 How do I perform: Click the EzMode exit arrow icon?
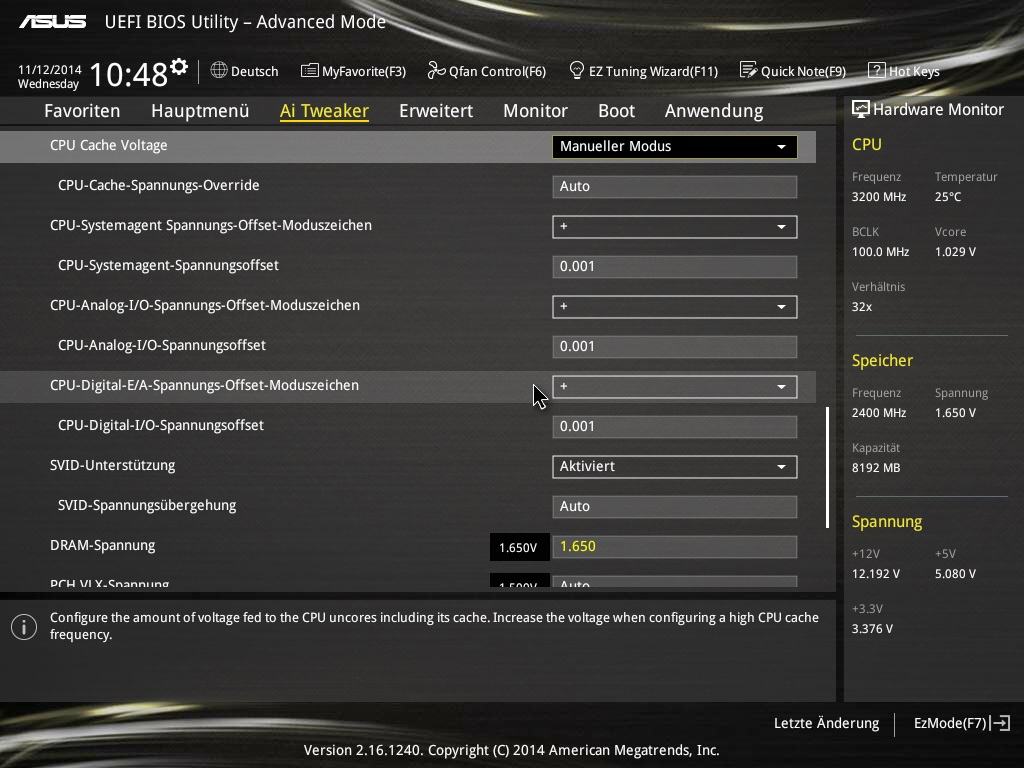1000,723
